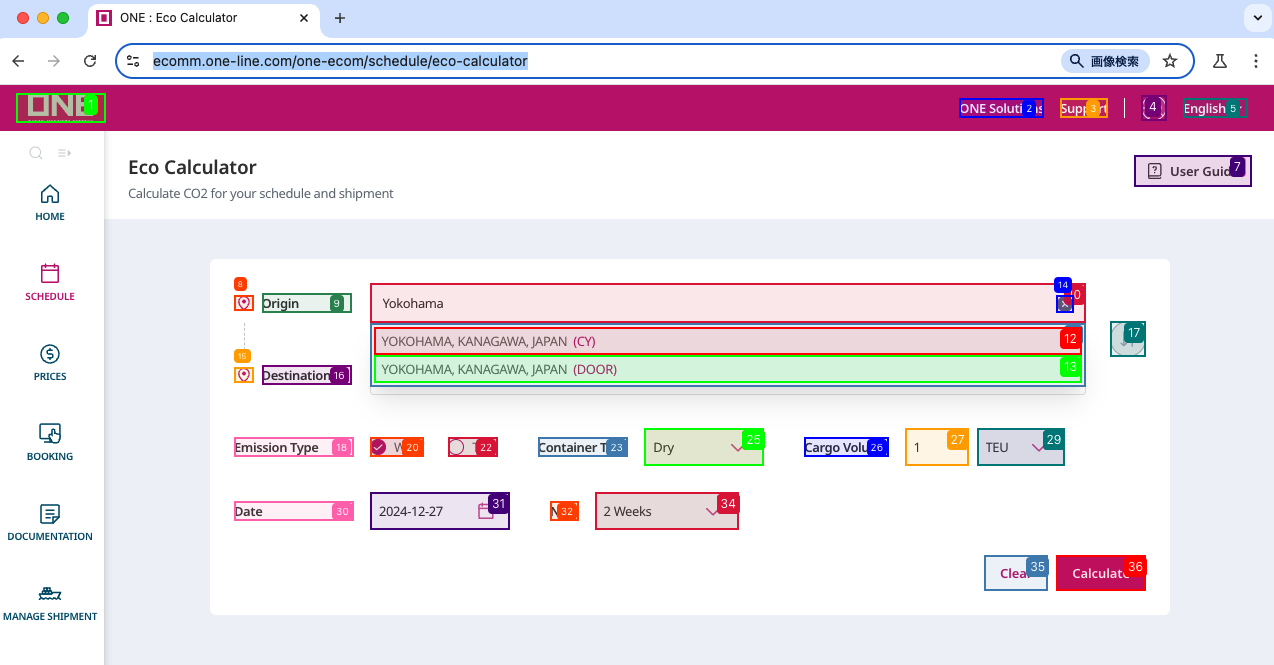The image size is (1274, 665).
Task: Select the first Emission Type radio option
Action: coord(379,447)
